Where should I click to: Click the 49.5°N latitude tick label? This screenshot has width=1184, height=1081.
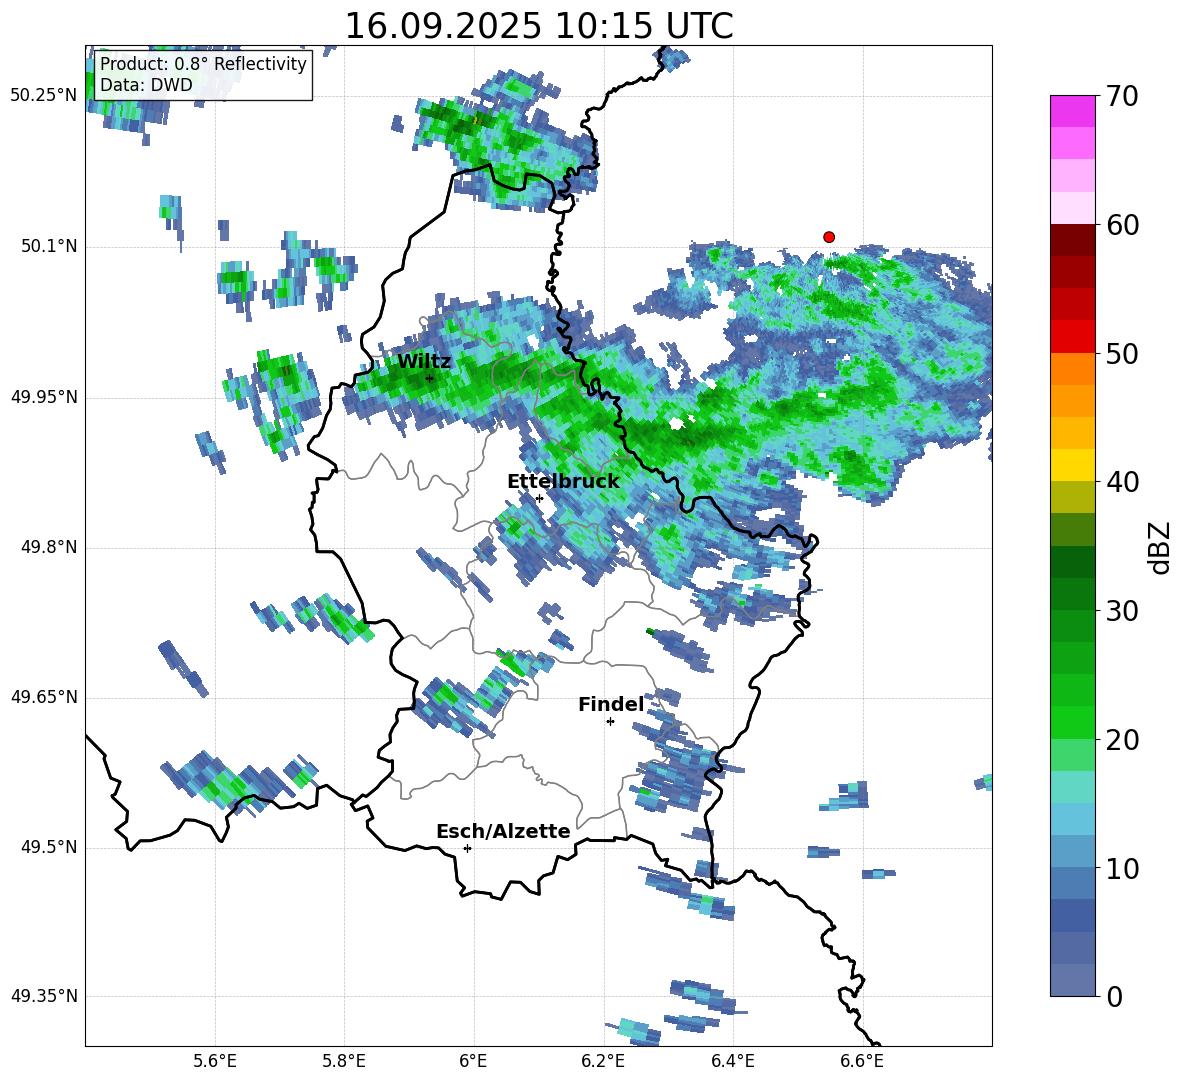49,847
